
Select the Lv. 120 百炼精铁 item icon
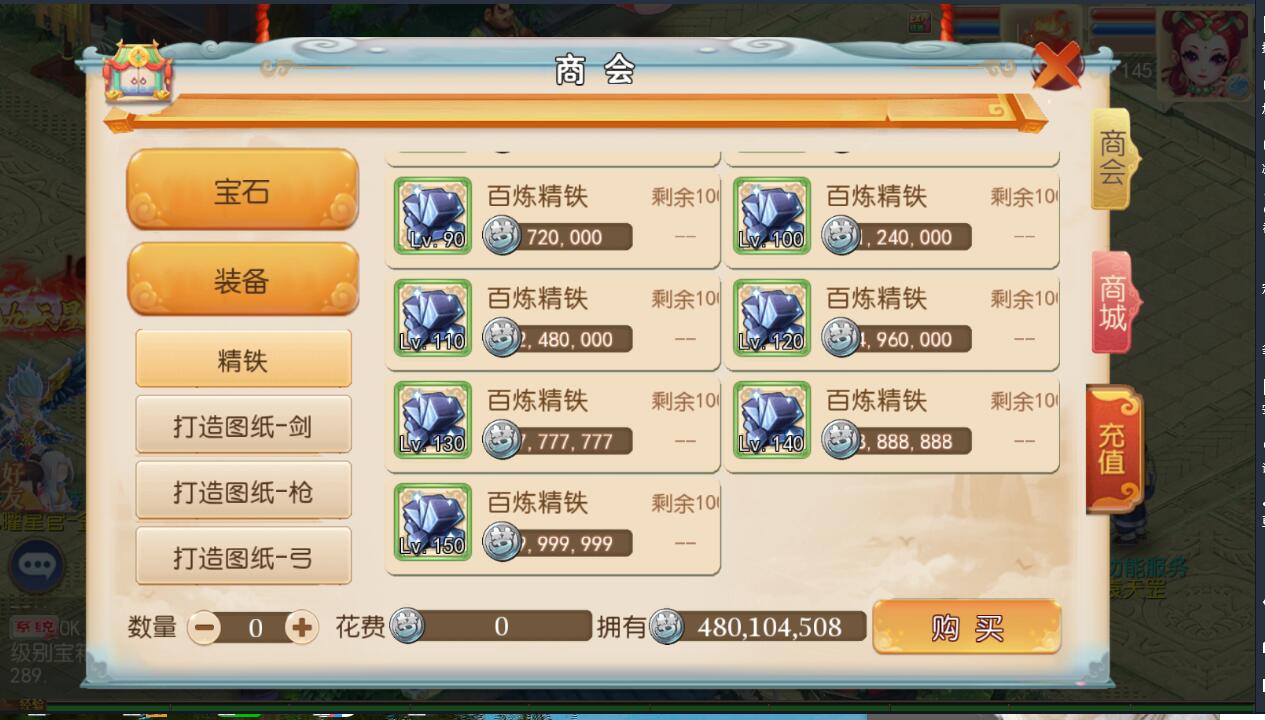[772, 318]
